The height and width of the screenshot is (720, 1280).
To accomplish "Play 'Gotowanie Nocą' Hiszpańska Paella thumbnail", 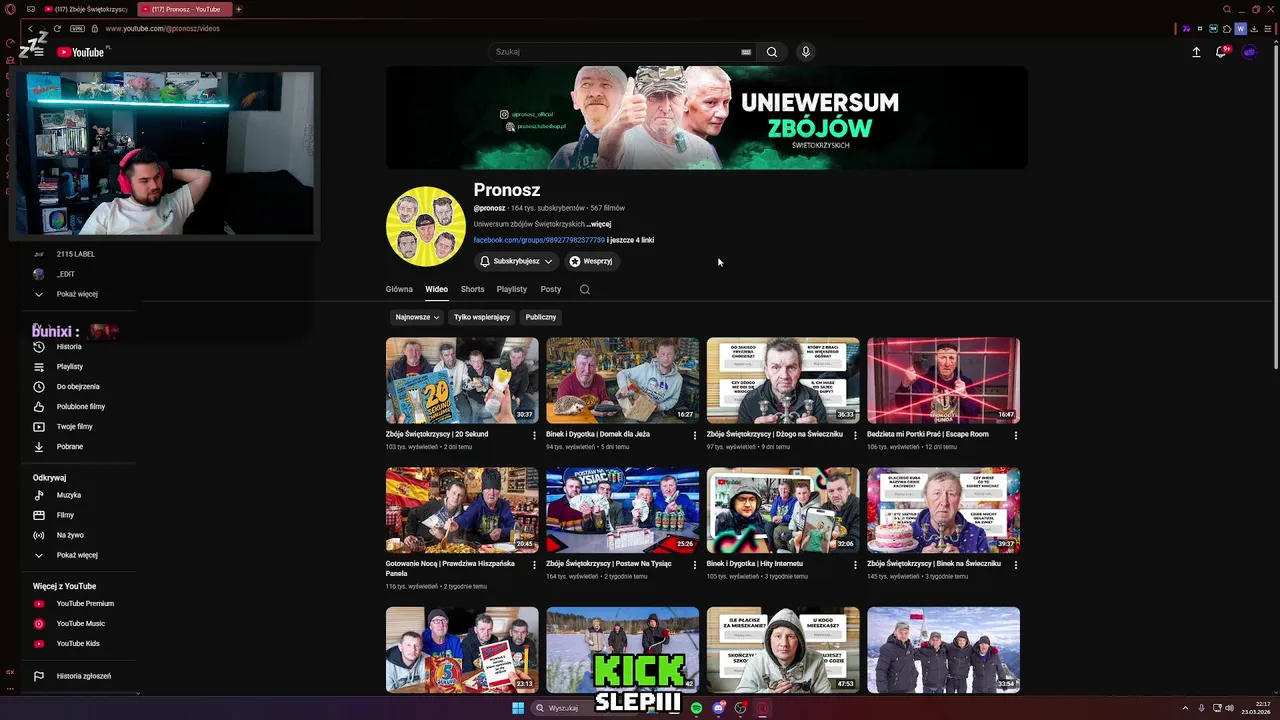I will (x=462, y=510).
